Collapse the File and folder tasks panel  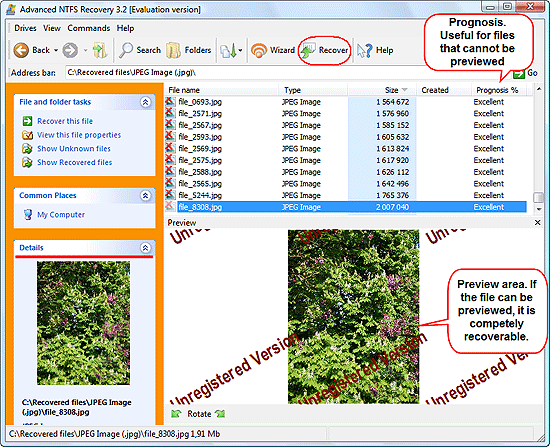[146, 102]
